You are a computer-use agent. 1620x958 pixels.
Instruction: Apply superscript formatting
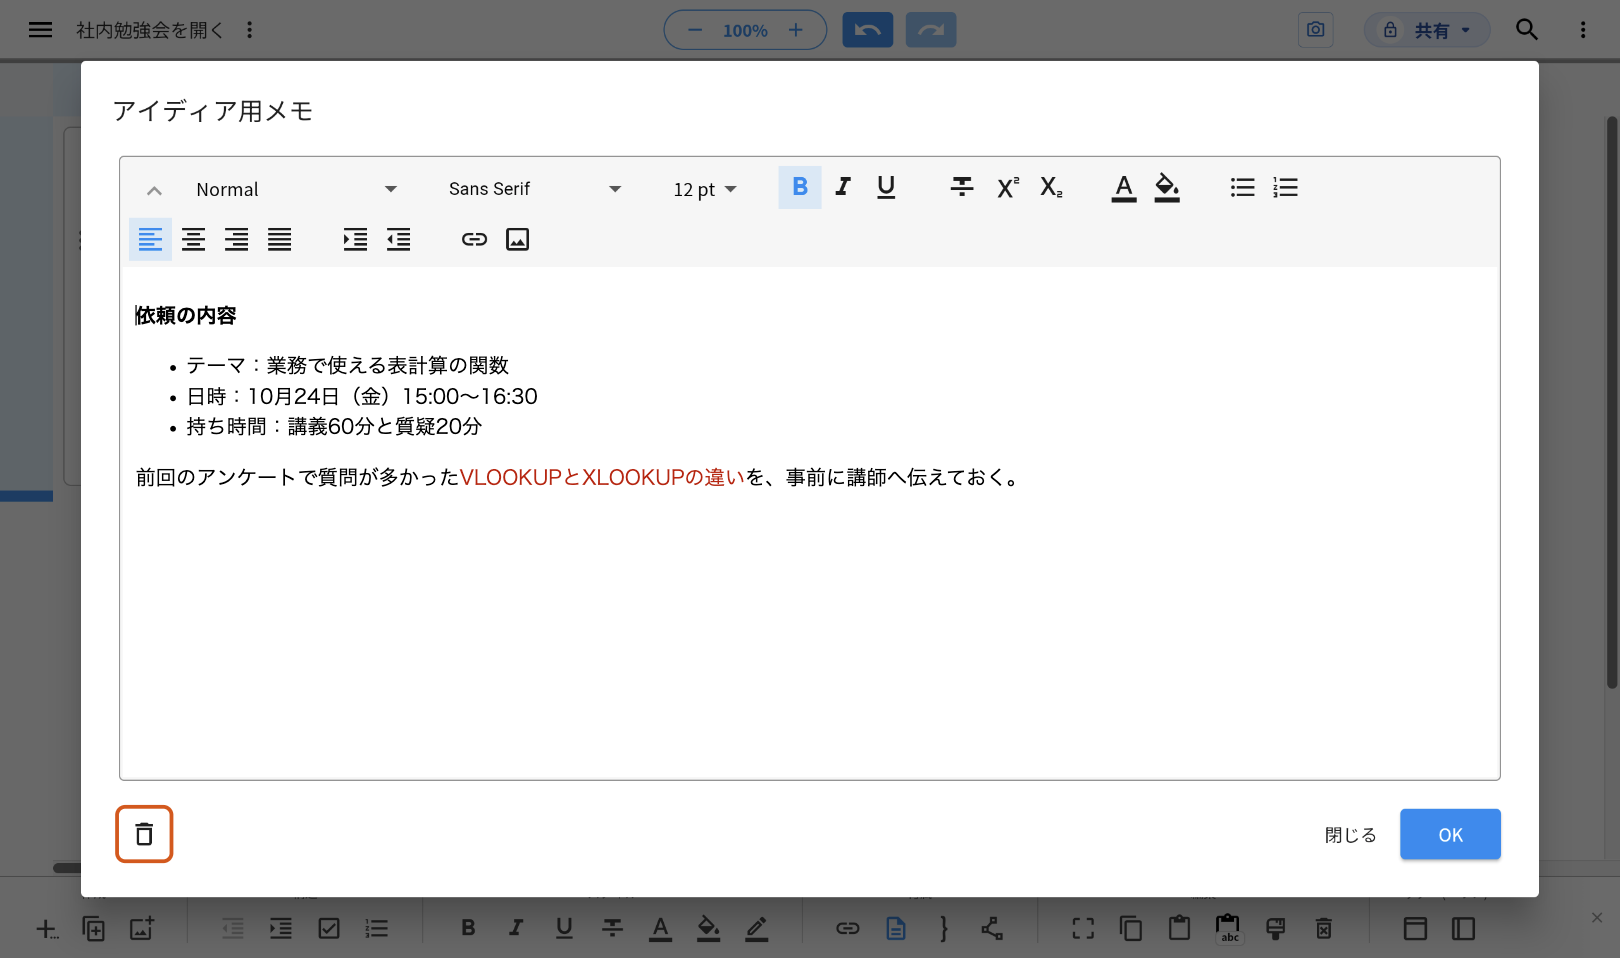click(x=1008, y=187)
